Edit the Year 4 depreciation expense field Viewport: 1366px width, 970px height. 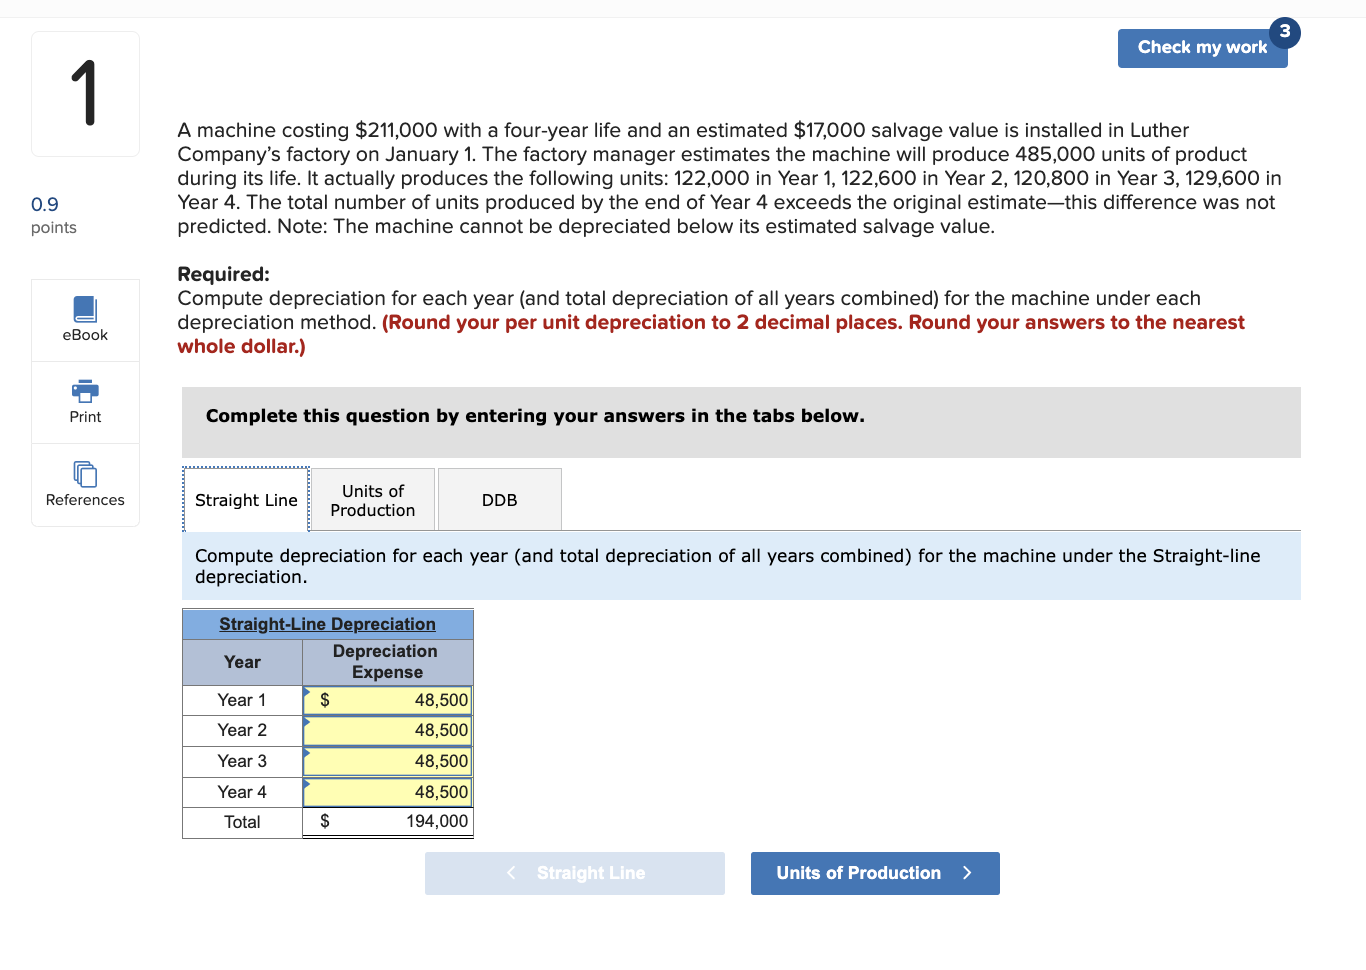(x=387, y=792)
